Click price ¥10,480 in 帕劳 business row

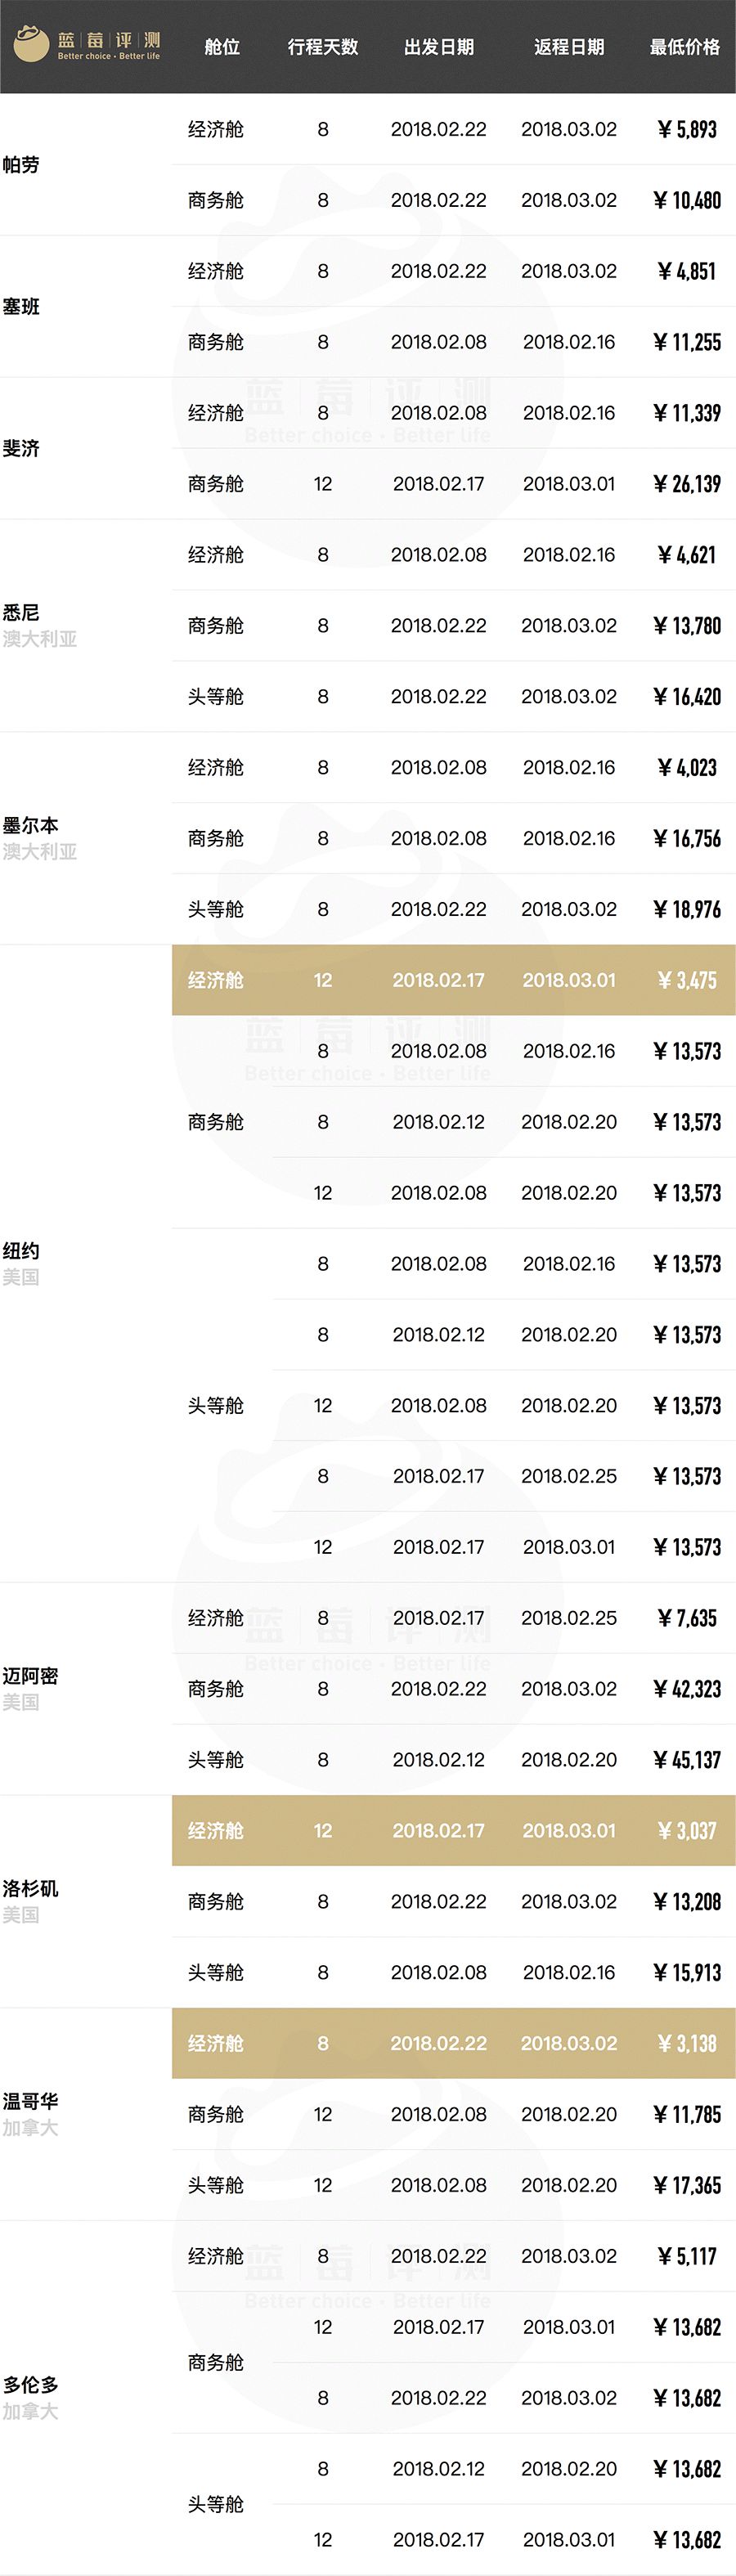[x=687, y=200]
